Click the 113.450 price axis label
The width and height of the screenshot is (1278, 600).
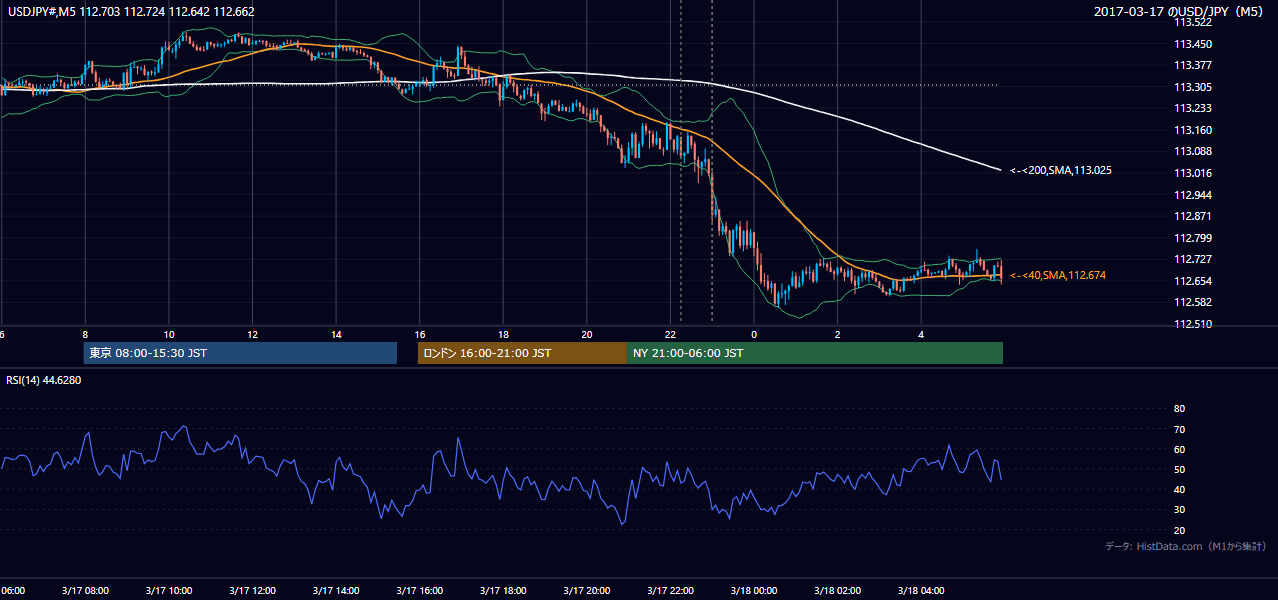(x=1192, y=44)
